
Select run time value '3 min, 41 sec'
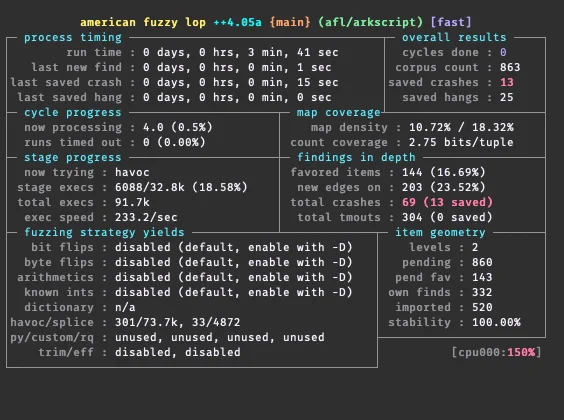tap(293, 52)
